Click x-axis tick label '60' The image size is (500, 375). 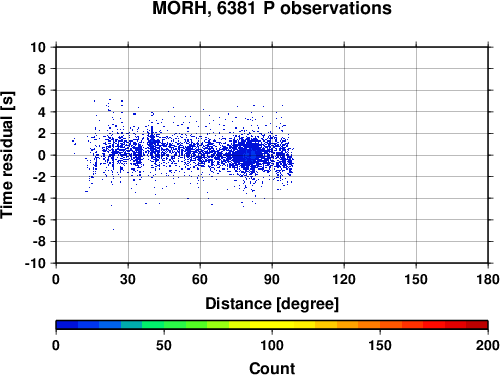[200, 279]
